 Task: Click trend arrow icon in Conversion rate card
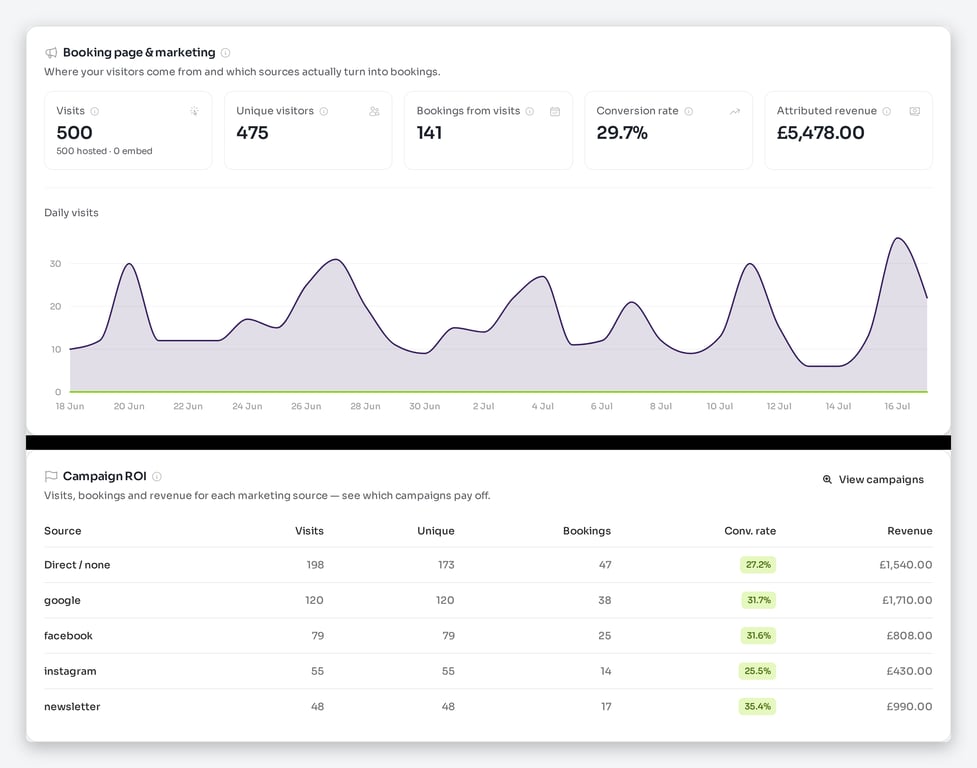point(735,111)
